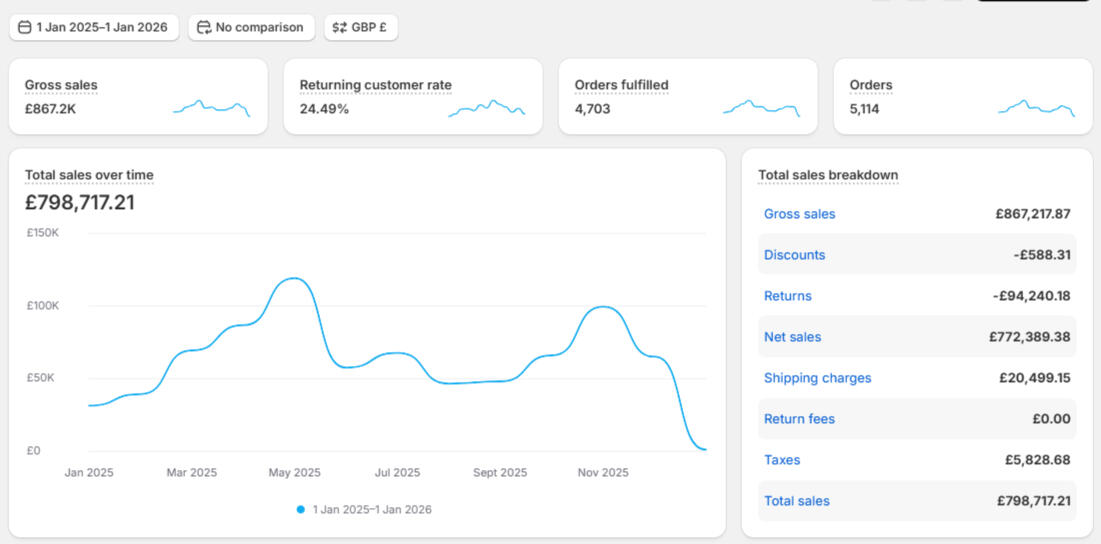The width and height of the screenshot is (1101, 544).
Task: Click the Returning customer rate sparkline chart
Action: pos(486,108)
